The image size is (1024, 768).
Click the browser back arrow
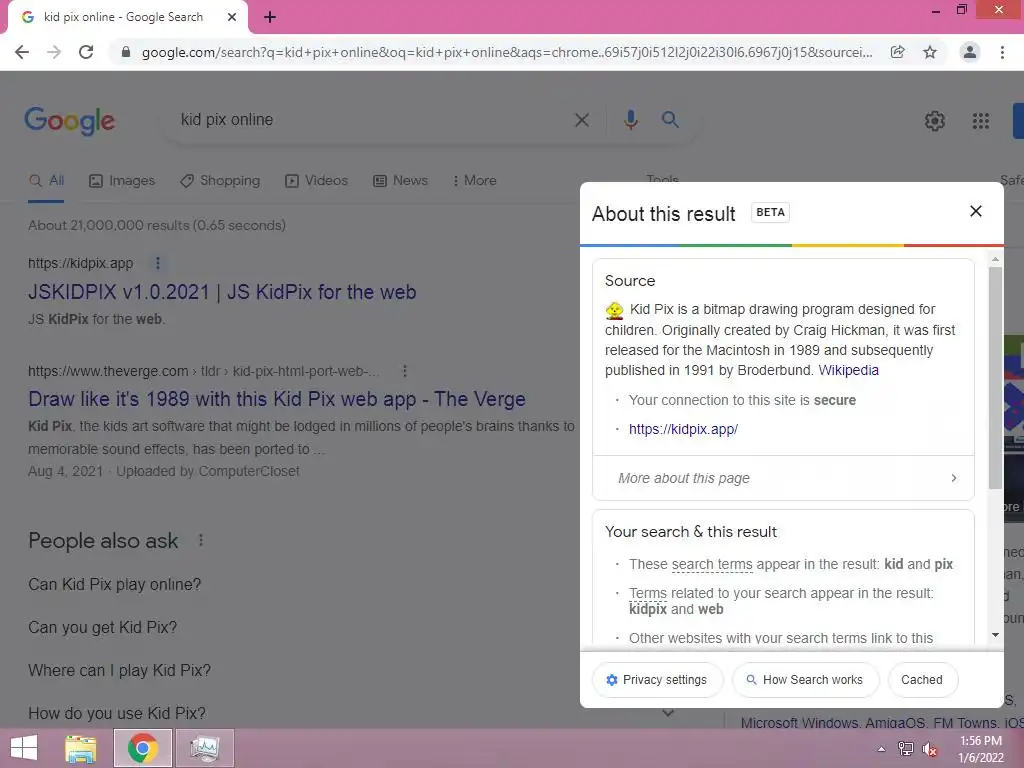[x=22, y=52]
